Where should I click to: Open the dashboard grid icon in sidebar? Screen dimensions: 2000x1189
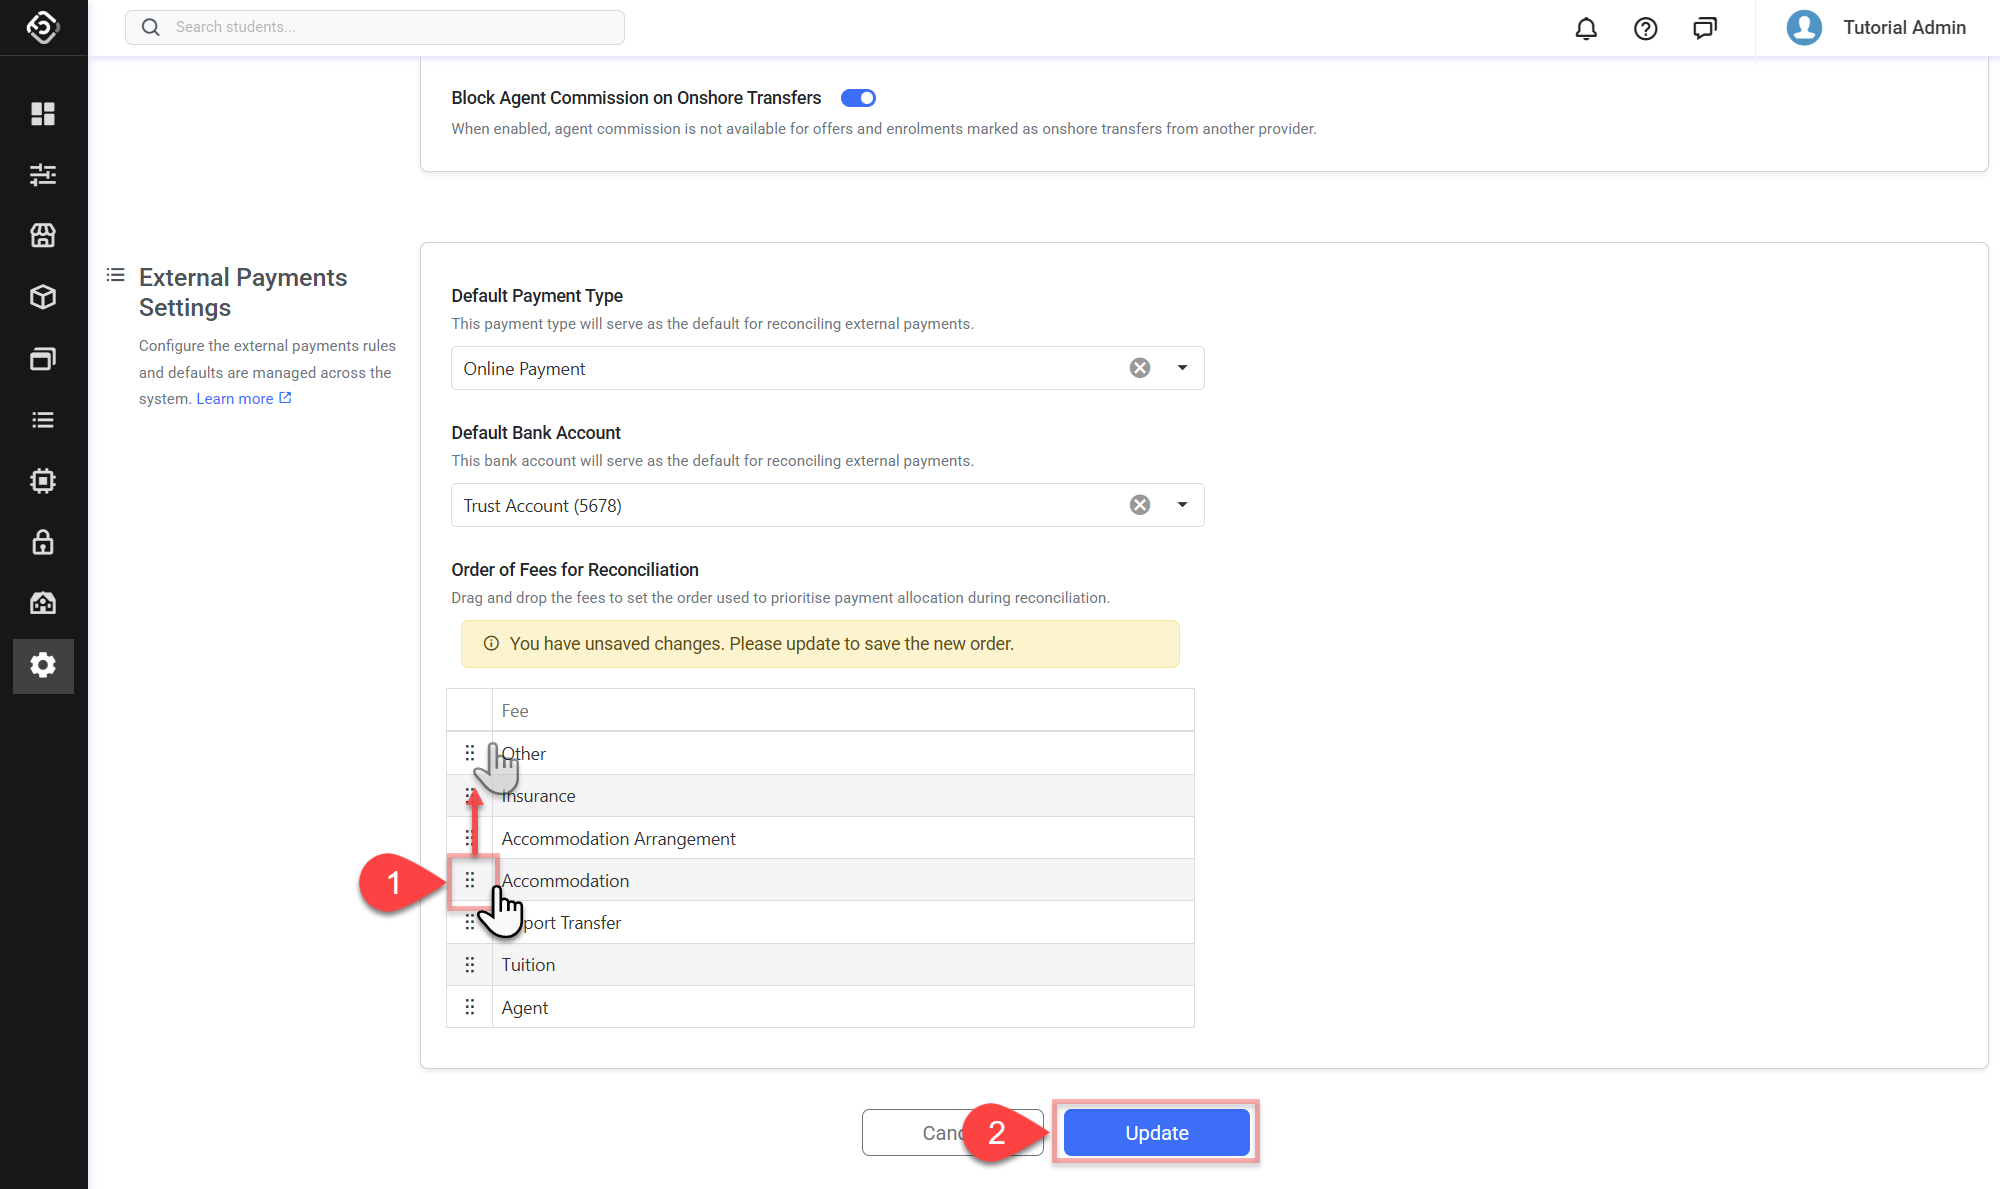pyautogui.click(x=43, y=114)
